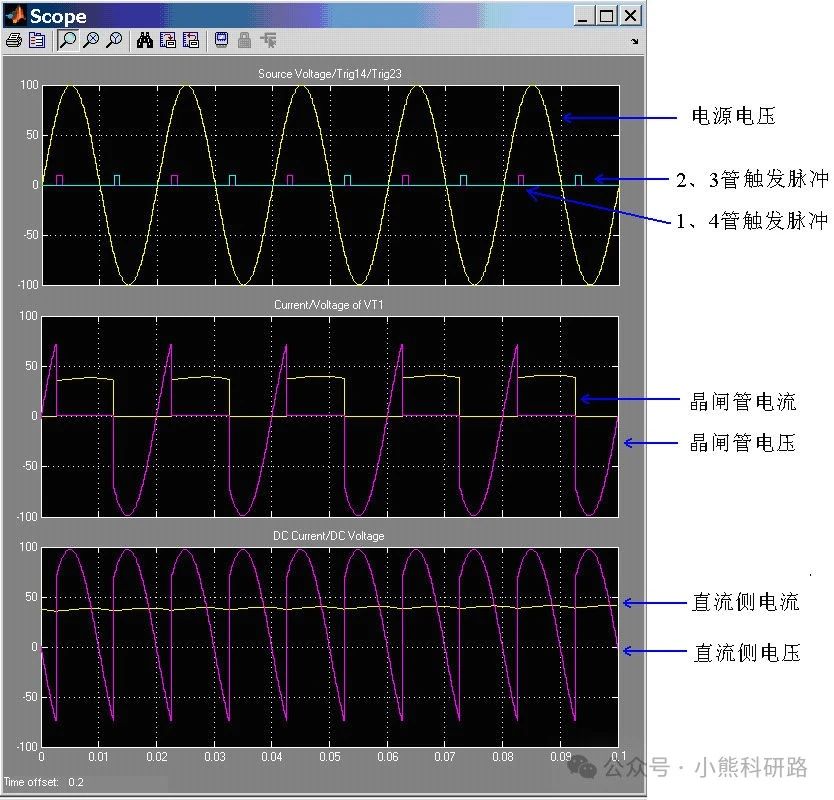Click the 'Current/Voltage of VT1' plot title
834x800 pixels.
pyautogui.click(x=329, y=305)
